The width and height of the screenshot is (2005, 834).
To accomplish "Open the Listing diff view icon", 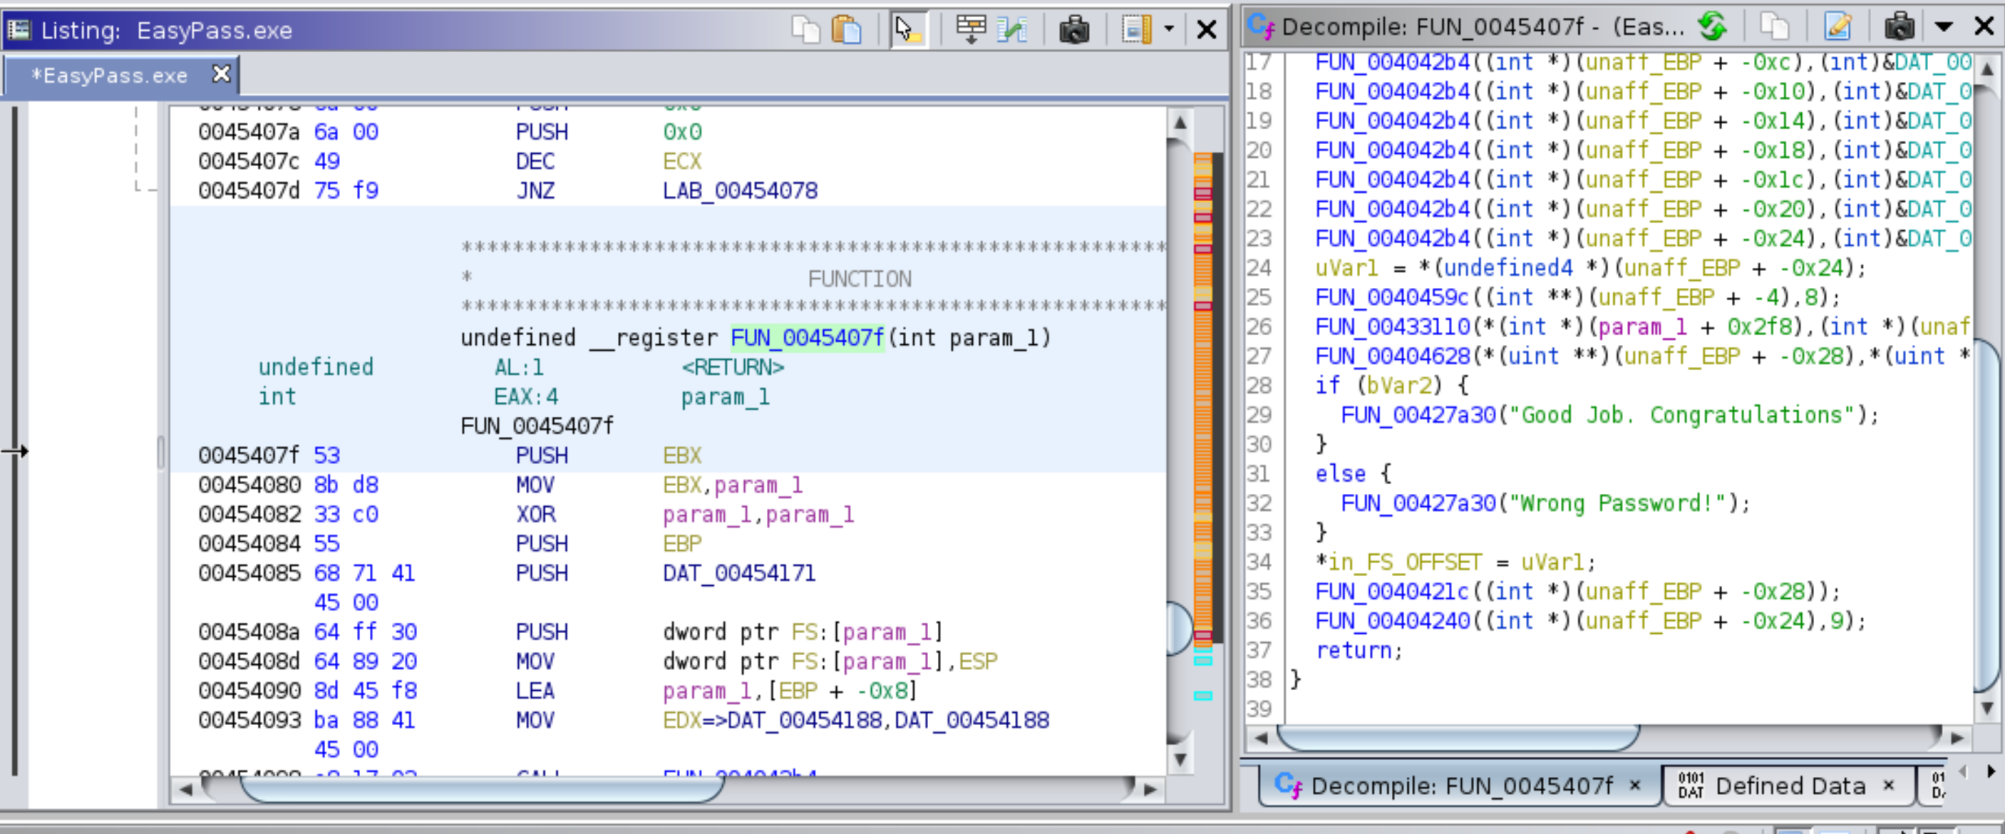I will [x=1013, y=29].
